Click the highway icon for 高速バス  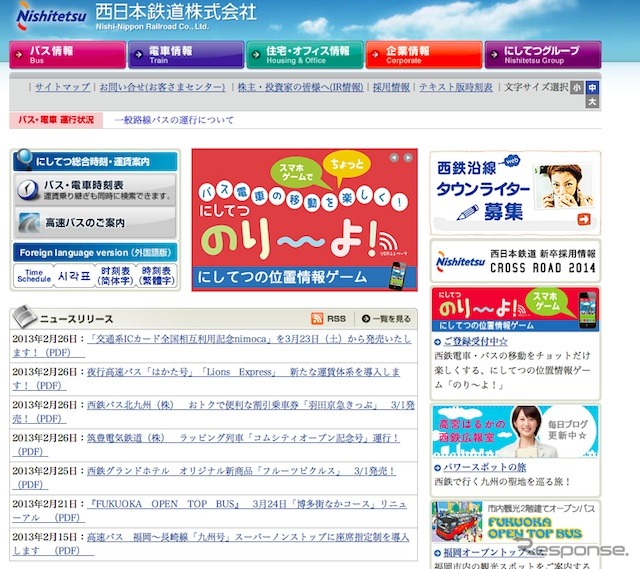pyautogui.click(x=29, y=222)
